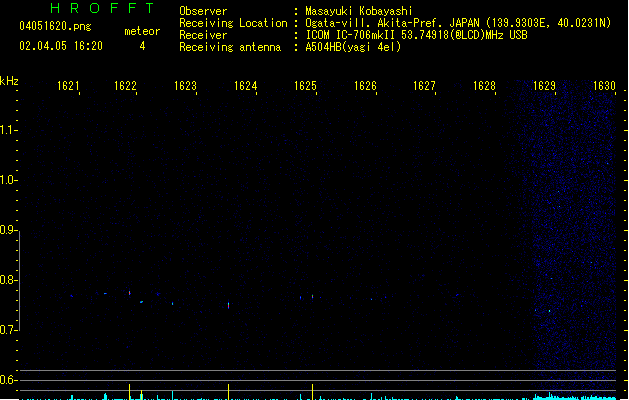Click the 1623 time axis marker
629x400 pixels.
pos(185,86)
